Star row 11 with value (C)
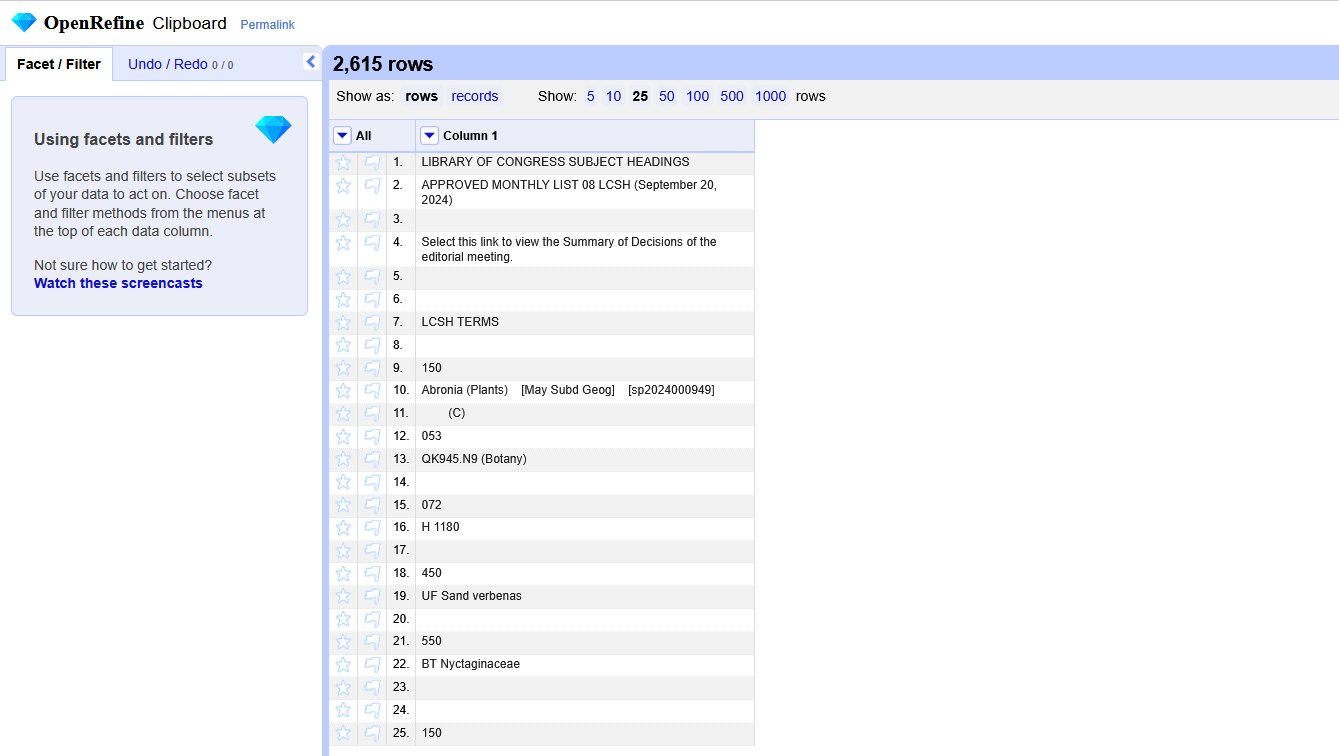Viewport: 1339px width, 756px height. coord(343,413)
